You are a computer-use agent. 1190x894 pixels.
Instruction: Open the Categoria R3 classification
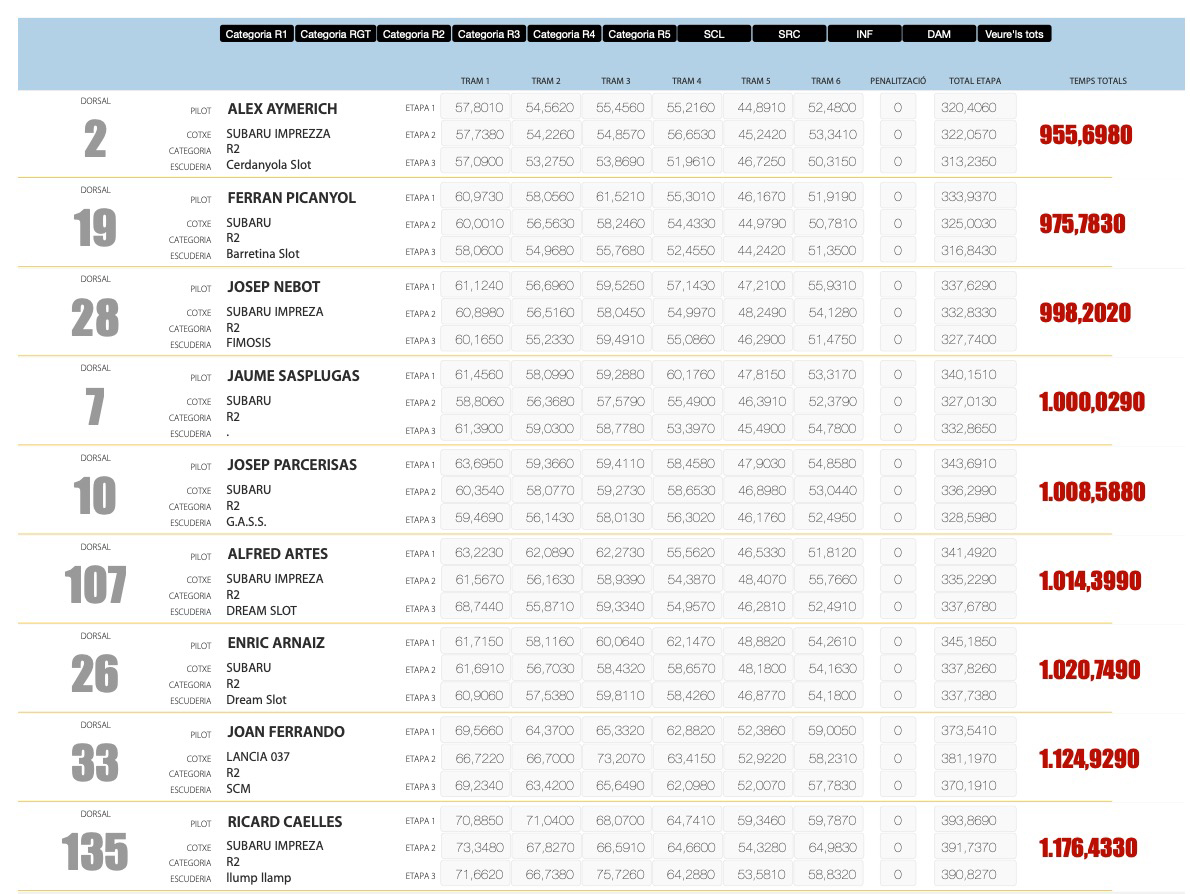(x=488, y=34)
